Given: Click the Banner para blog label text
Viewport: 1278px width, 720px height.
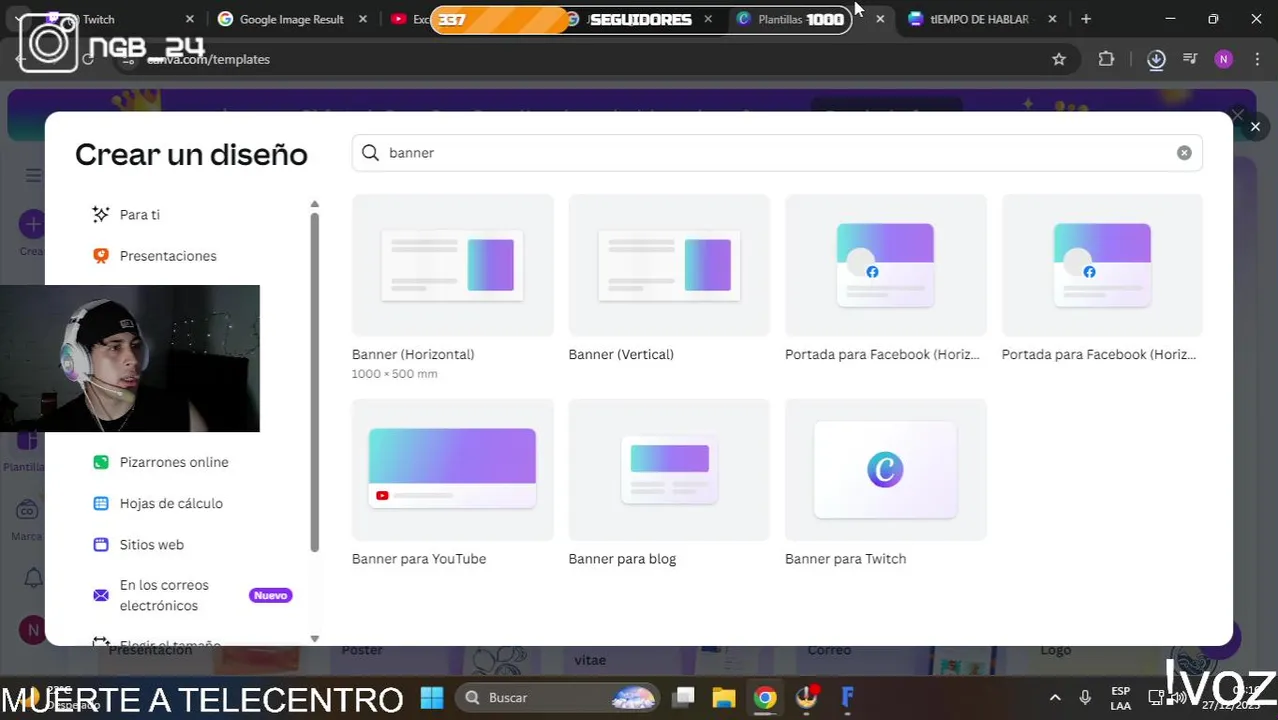Looking at the screenshot, I should [x=622, y=559].
